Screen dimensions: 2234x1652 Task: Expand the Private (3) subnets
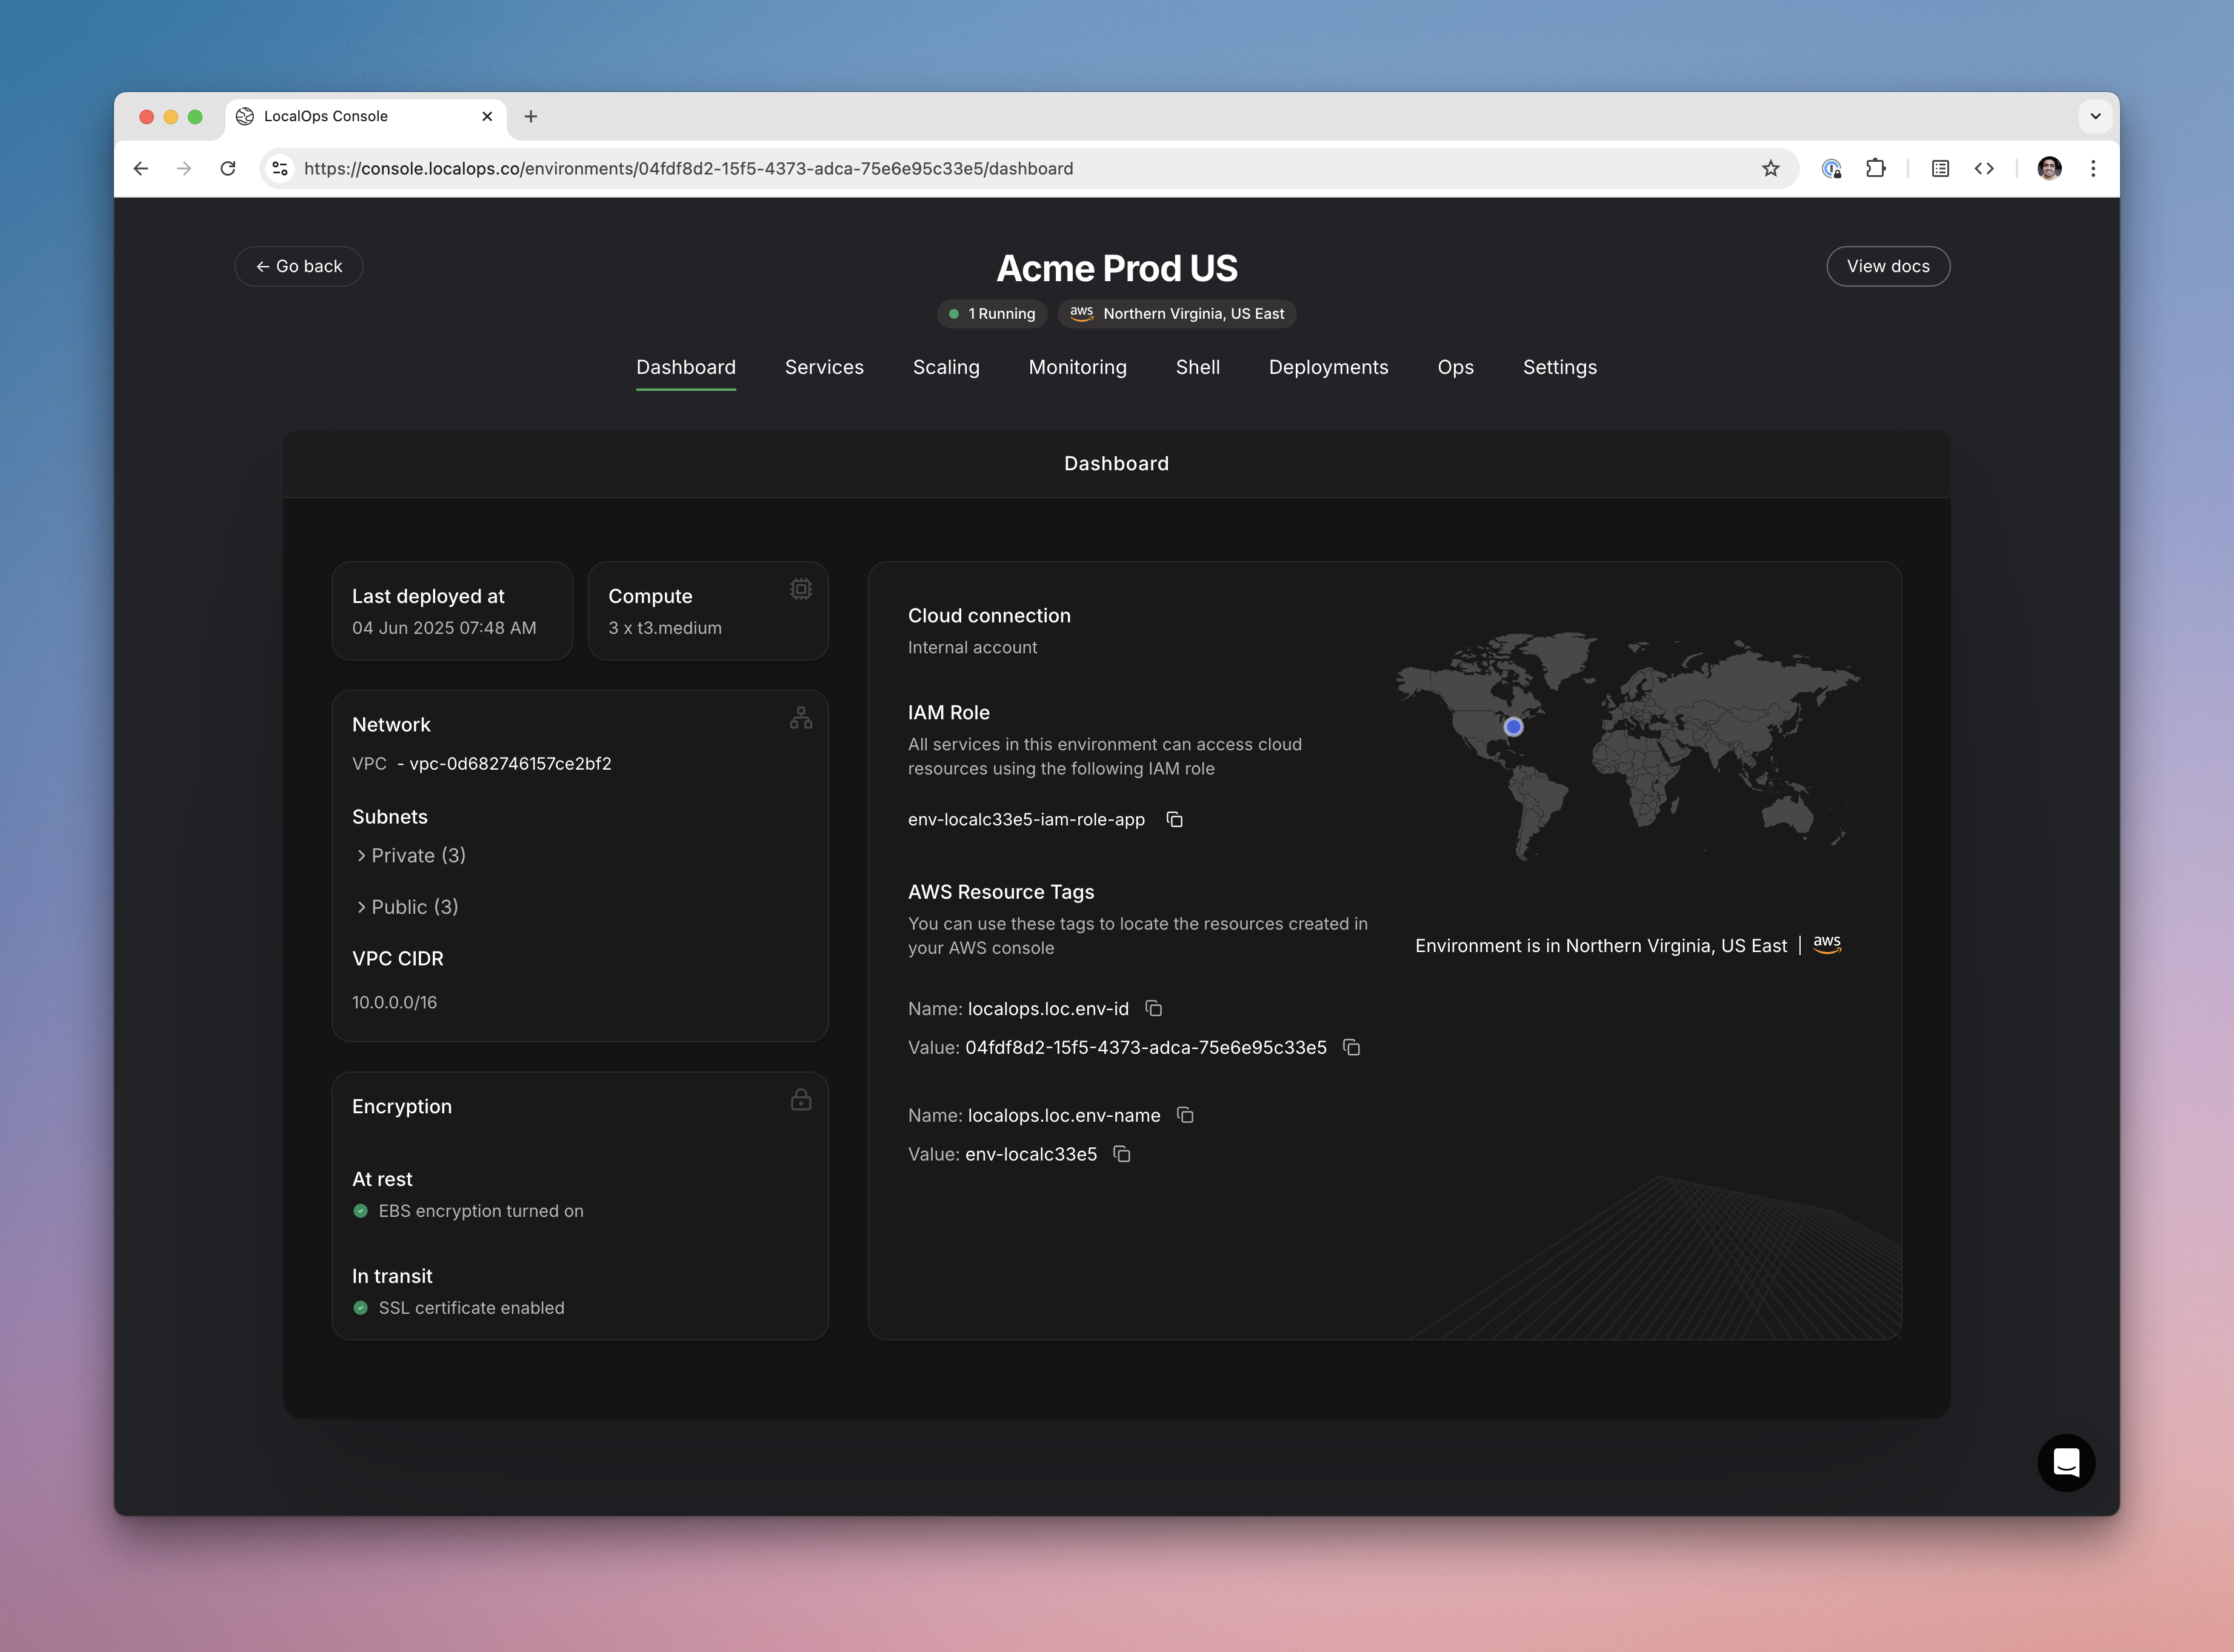411,856
